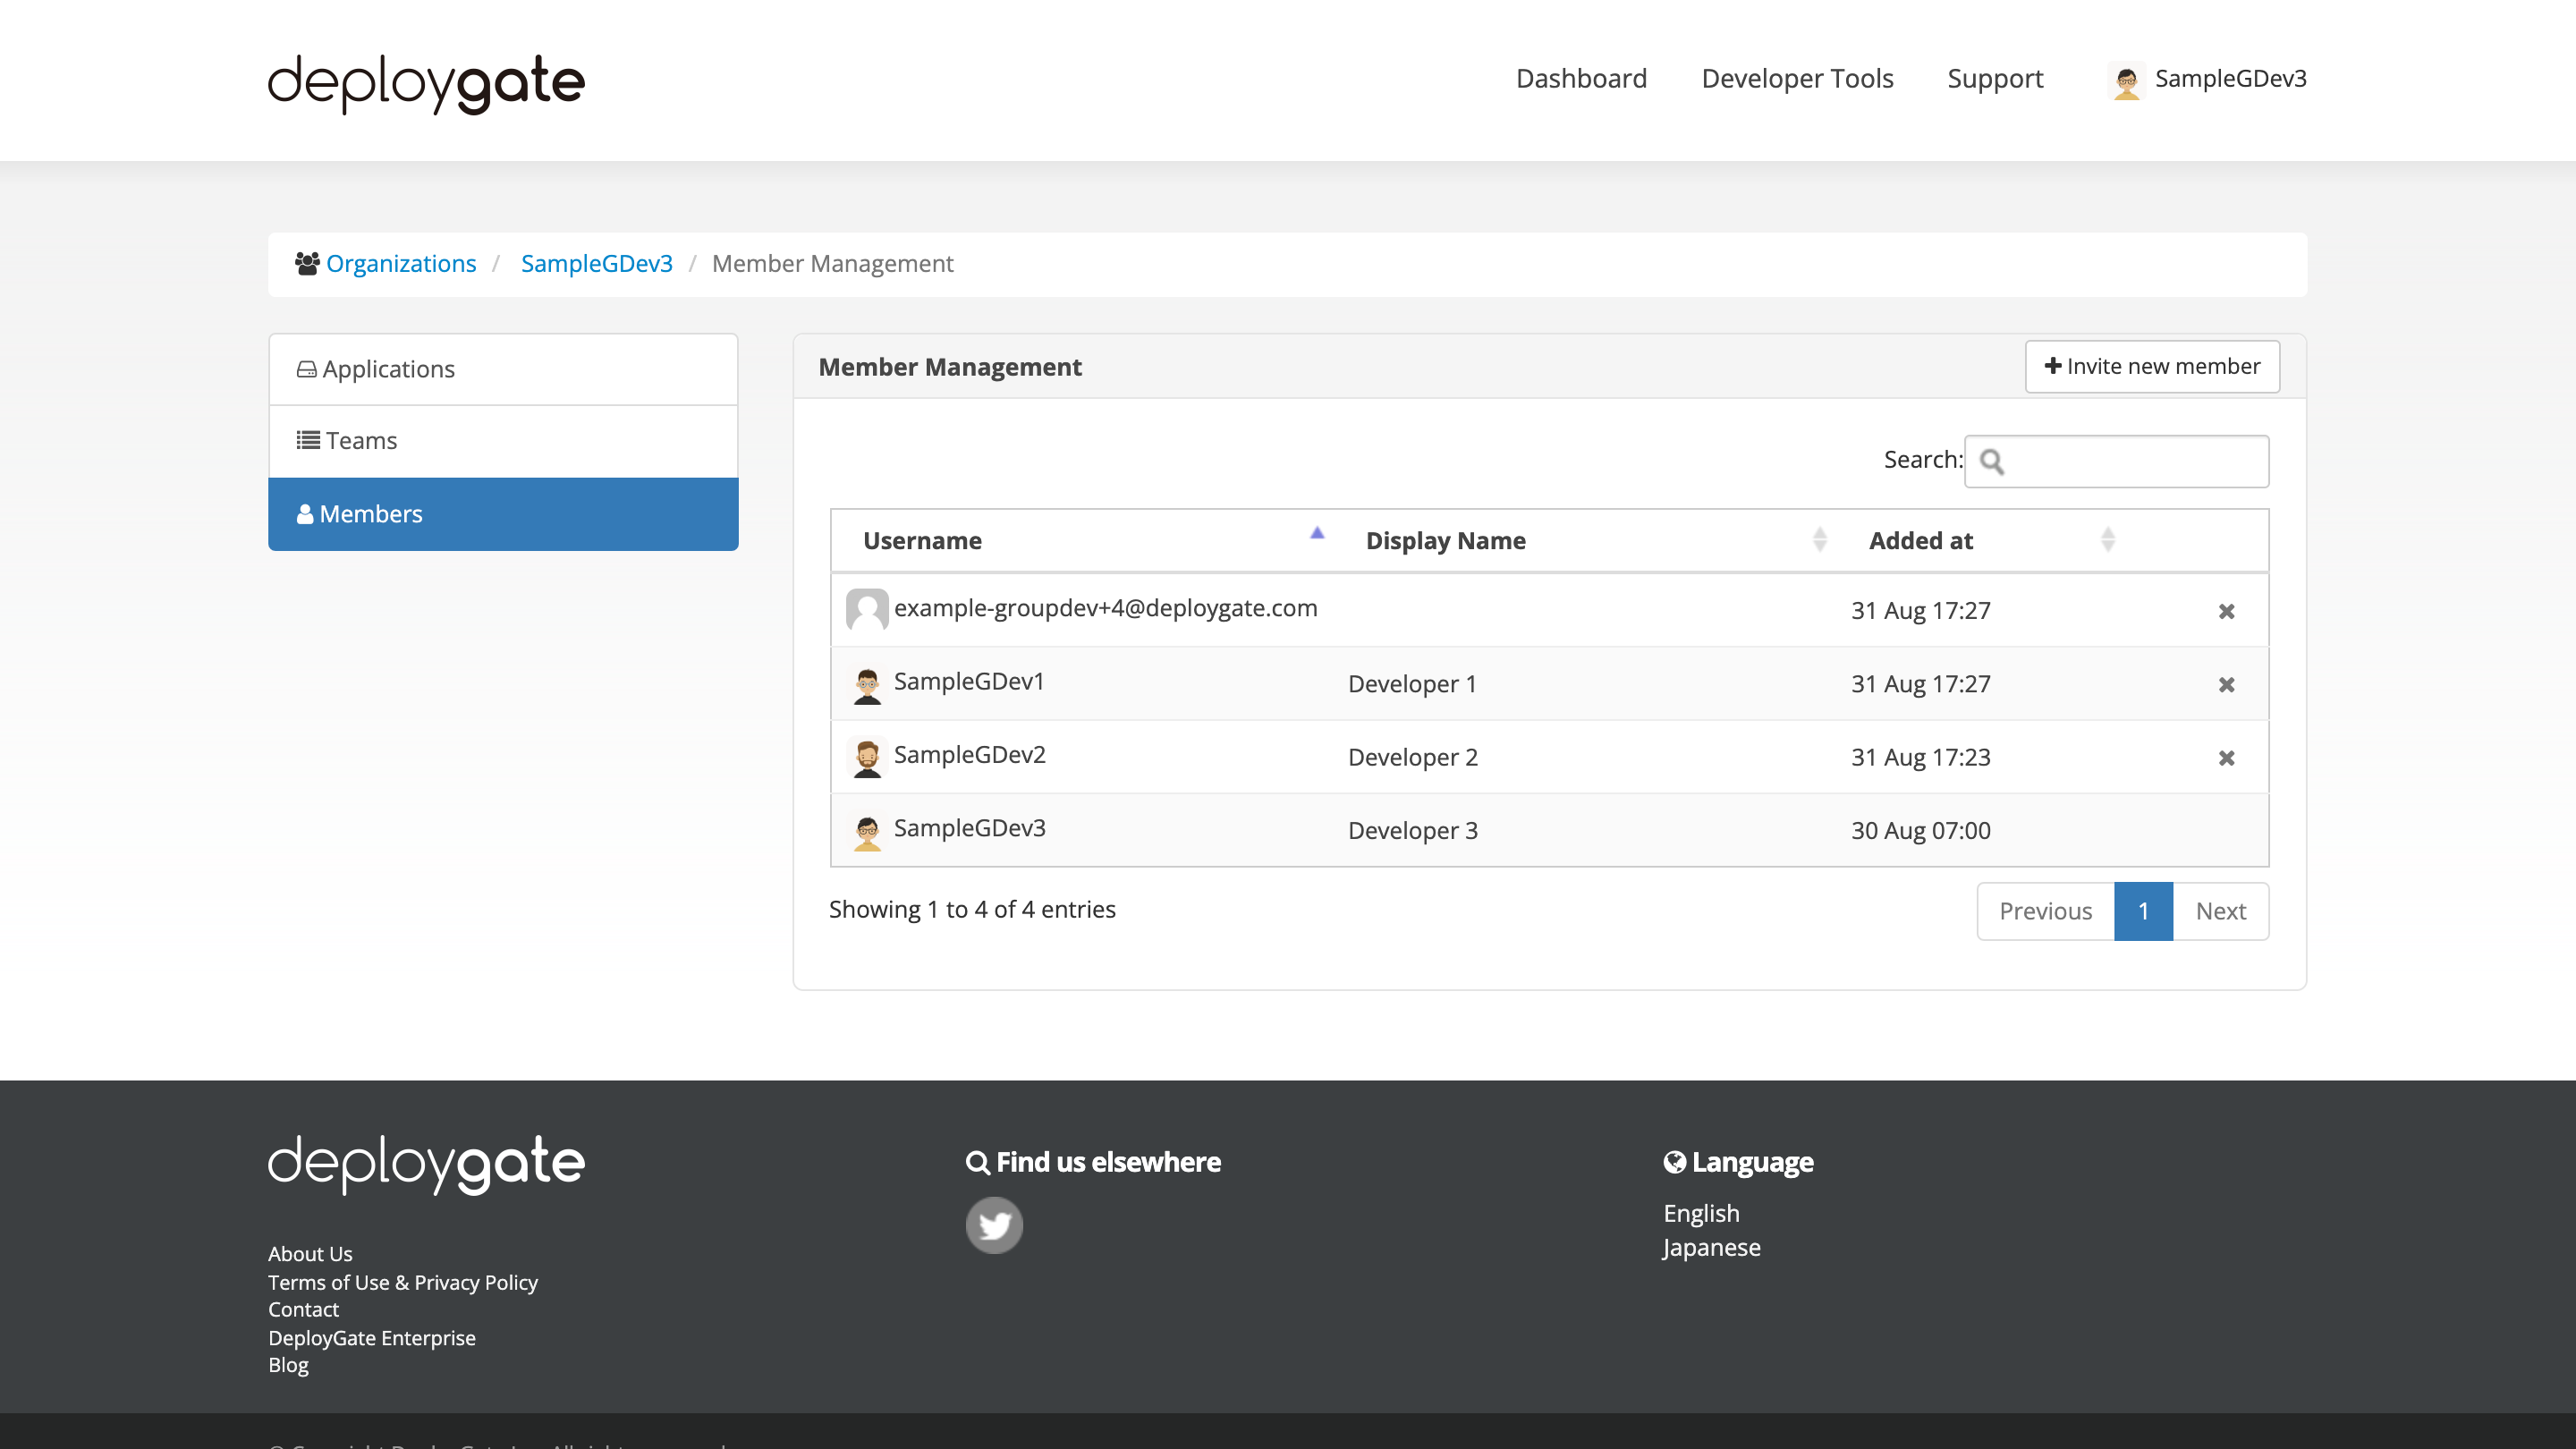Remove the example-groupdev+4 member with the X icon

2226,611
